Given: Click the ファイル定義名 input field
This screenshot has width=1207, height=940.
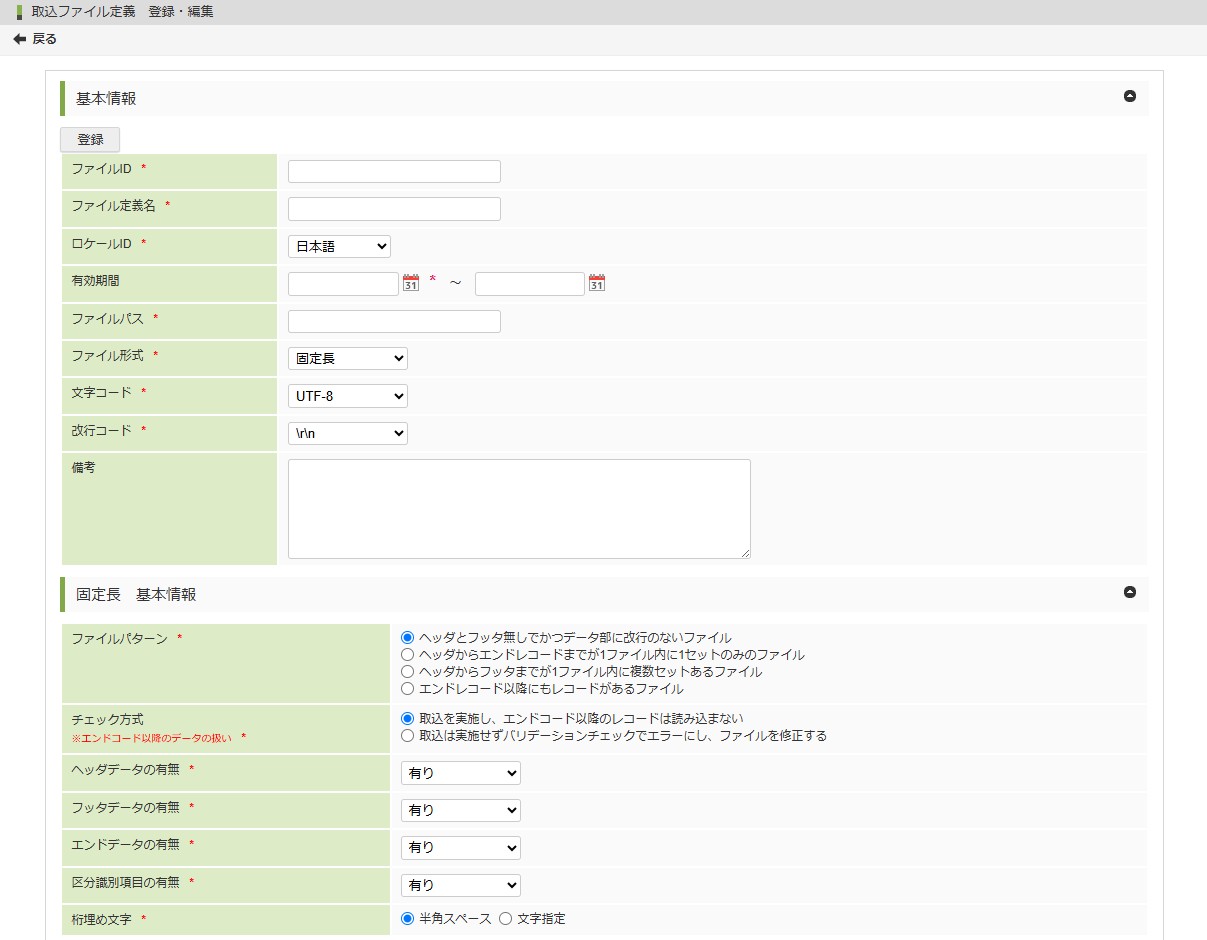Looking at the screenshot, I should click(x=394, y=209).
